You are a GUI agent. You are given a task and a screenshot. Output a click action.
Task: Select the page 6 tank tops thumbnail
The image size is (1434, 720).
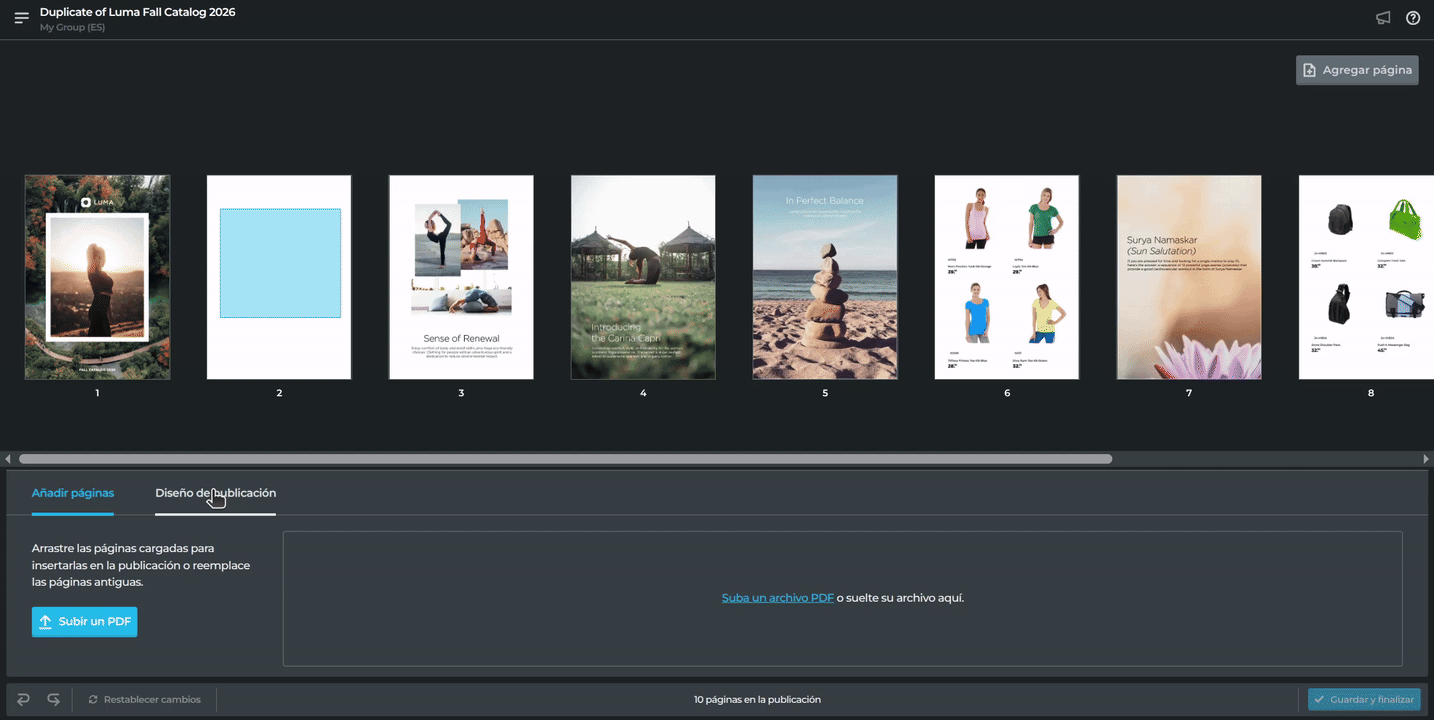coord(1007,277)
